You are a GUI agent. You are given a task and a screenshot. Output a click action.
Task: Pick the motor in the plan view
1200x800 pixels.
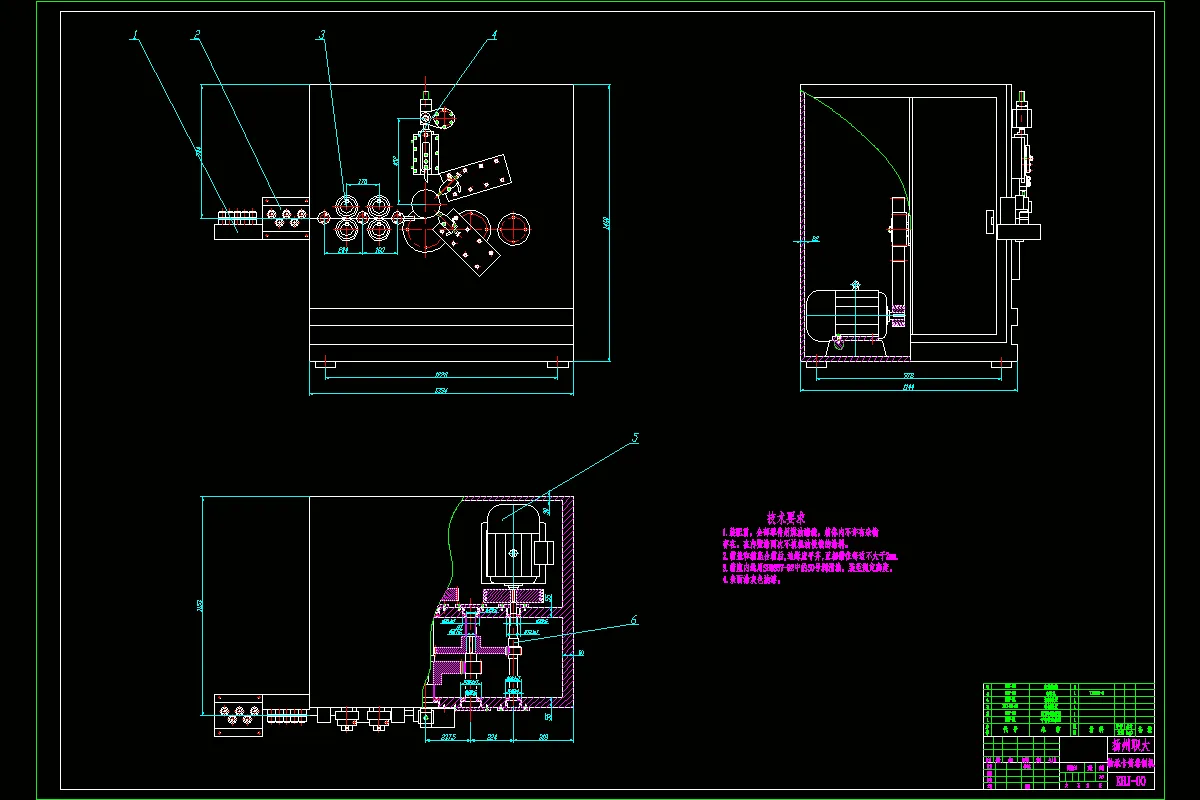[x=516, y=545]
